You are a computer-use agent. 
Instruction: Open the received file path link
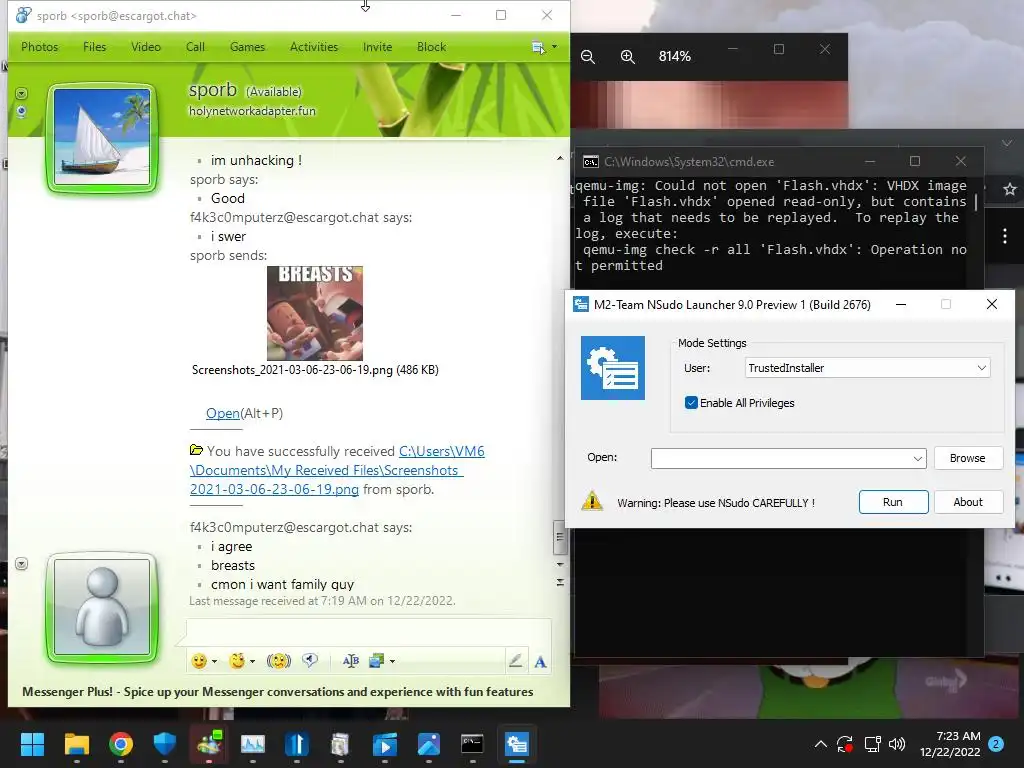coord(337,470)
